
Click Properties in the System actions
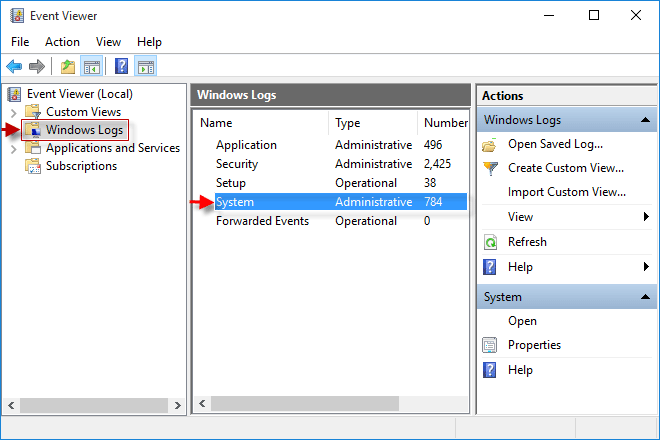point(534,345)
